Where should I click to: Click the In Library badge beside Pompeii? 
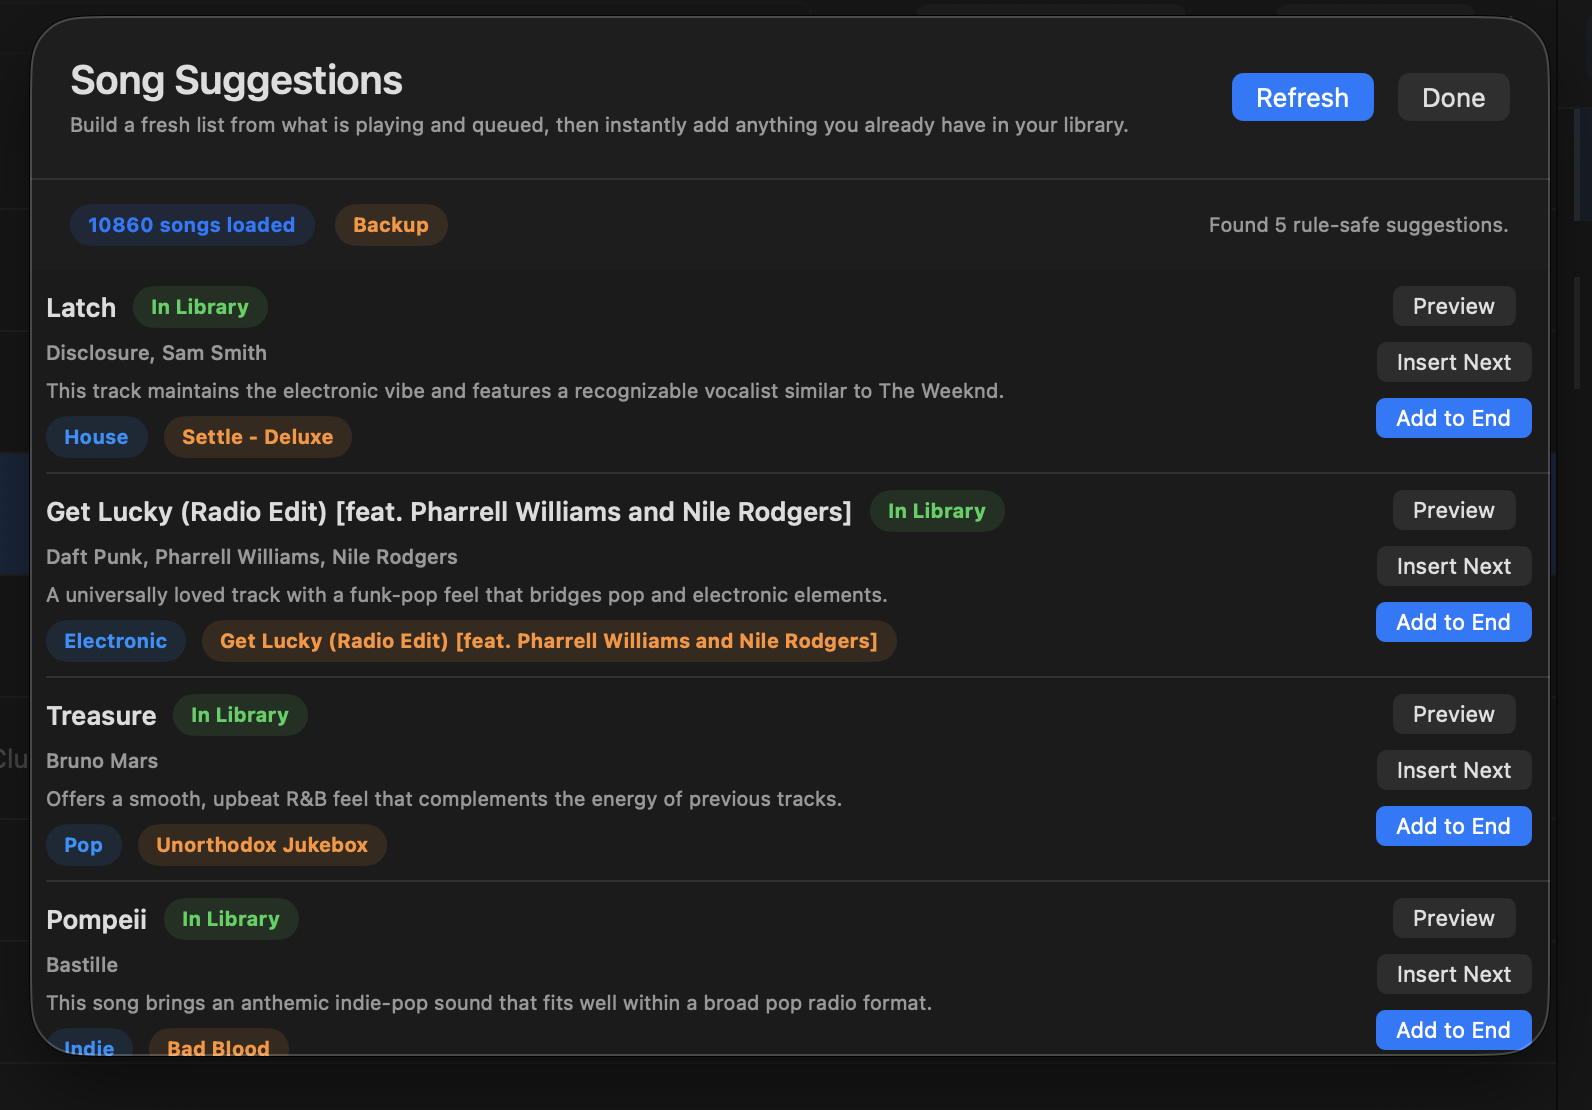[x=231, y=919]
